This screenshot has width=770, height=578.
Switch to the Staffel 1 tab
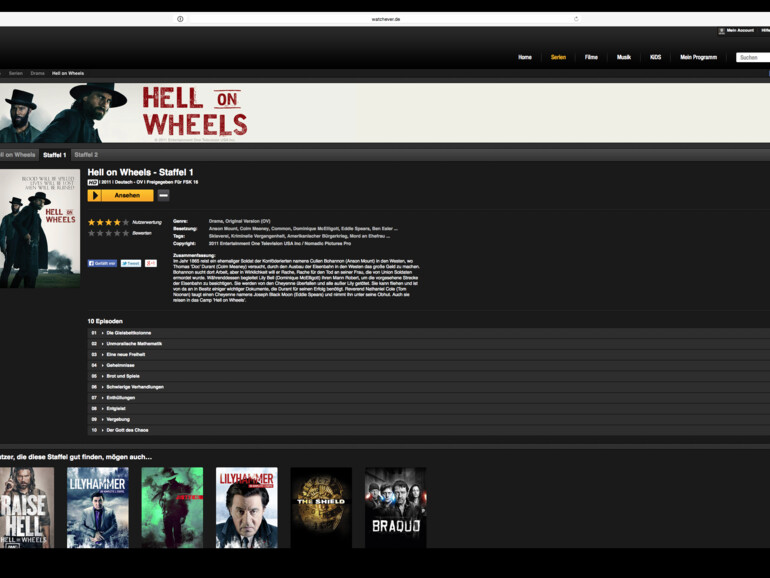(x=55, y=155)
